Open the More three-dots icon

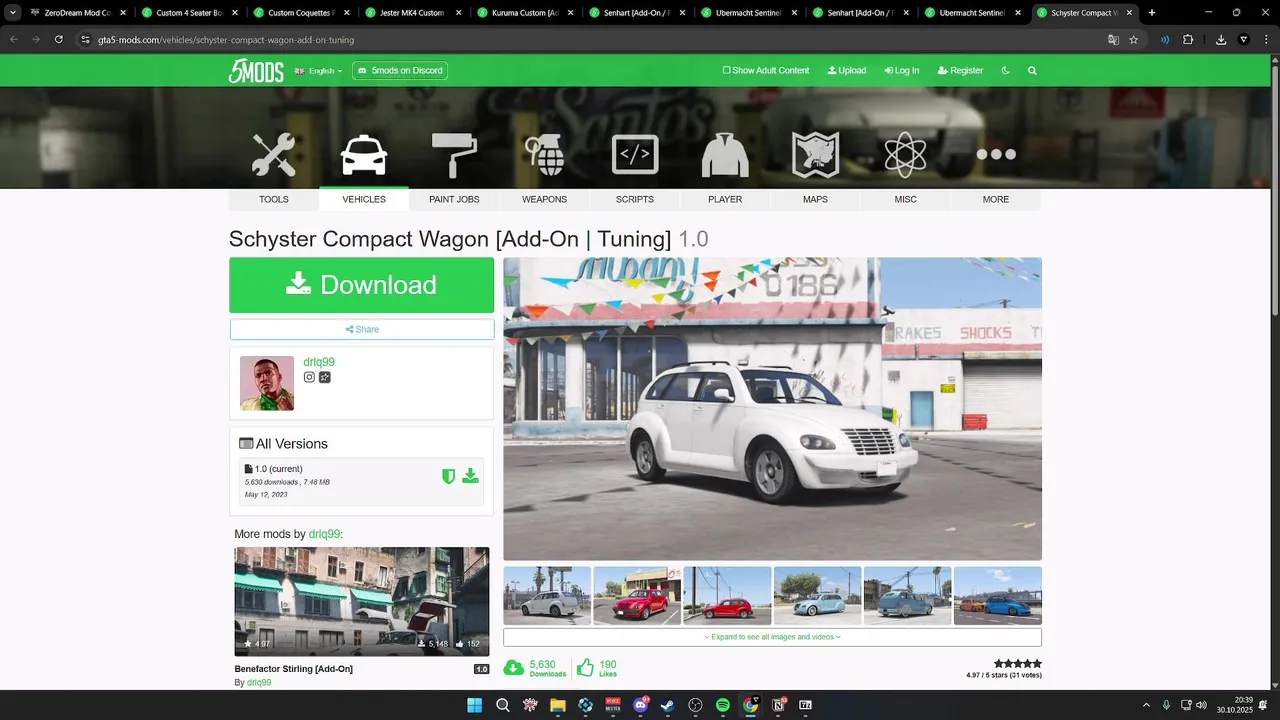coord(996,154)
